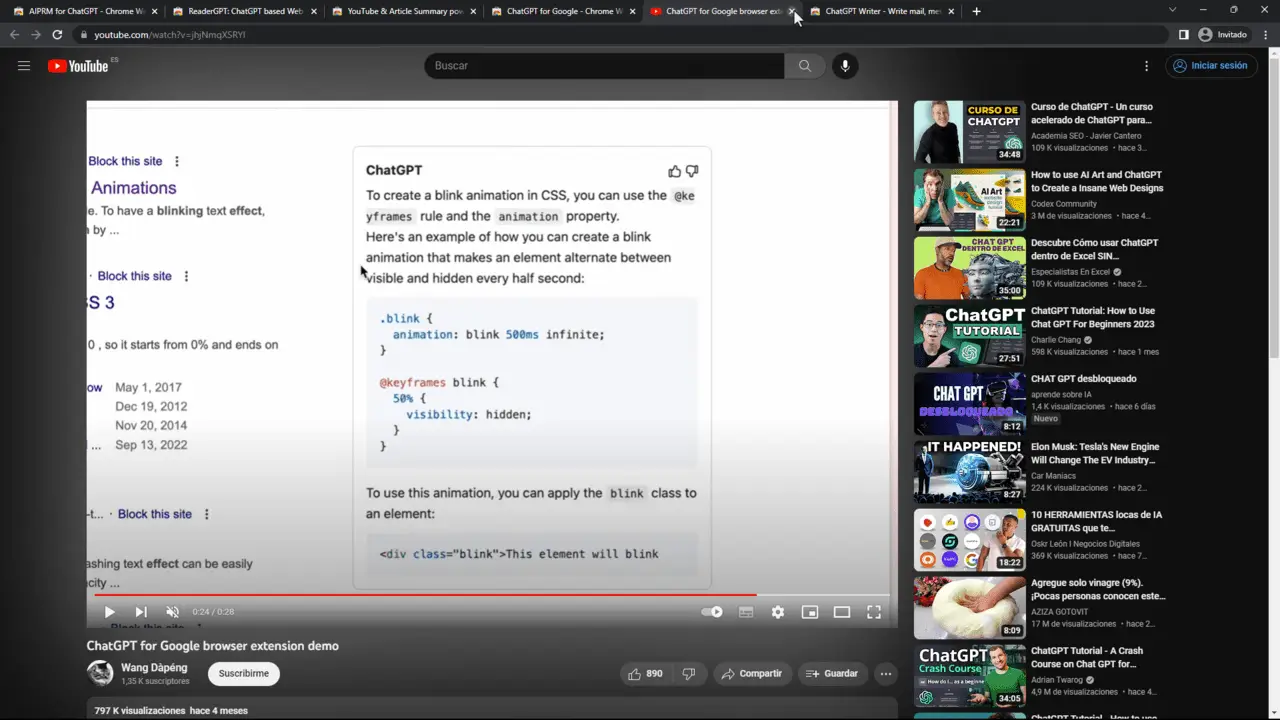Go back in browser history
1280x720 pixels.
coord(14,34)
